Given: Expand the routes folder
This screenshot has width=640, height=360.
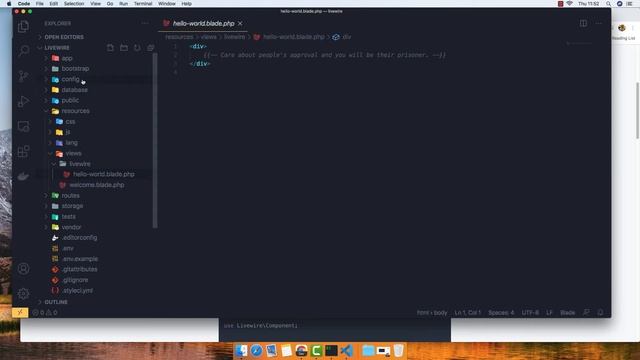Looking at the screenshot, I should pyautogui.click(x=70, y=196).
